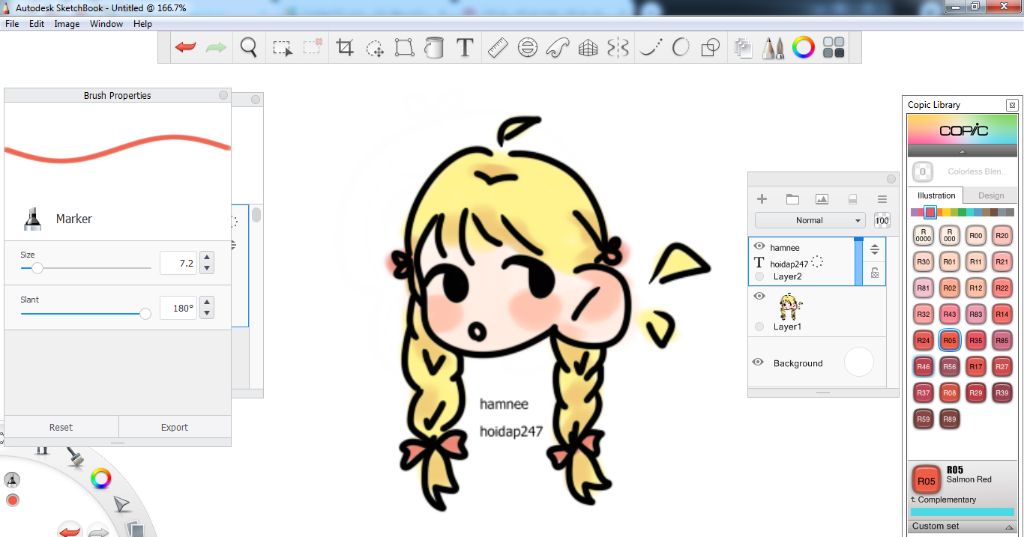This screenshot has width=1024, height=537.
Task: Open the Help menu
Action: click(x=142, y=24)
